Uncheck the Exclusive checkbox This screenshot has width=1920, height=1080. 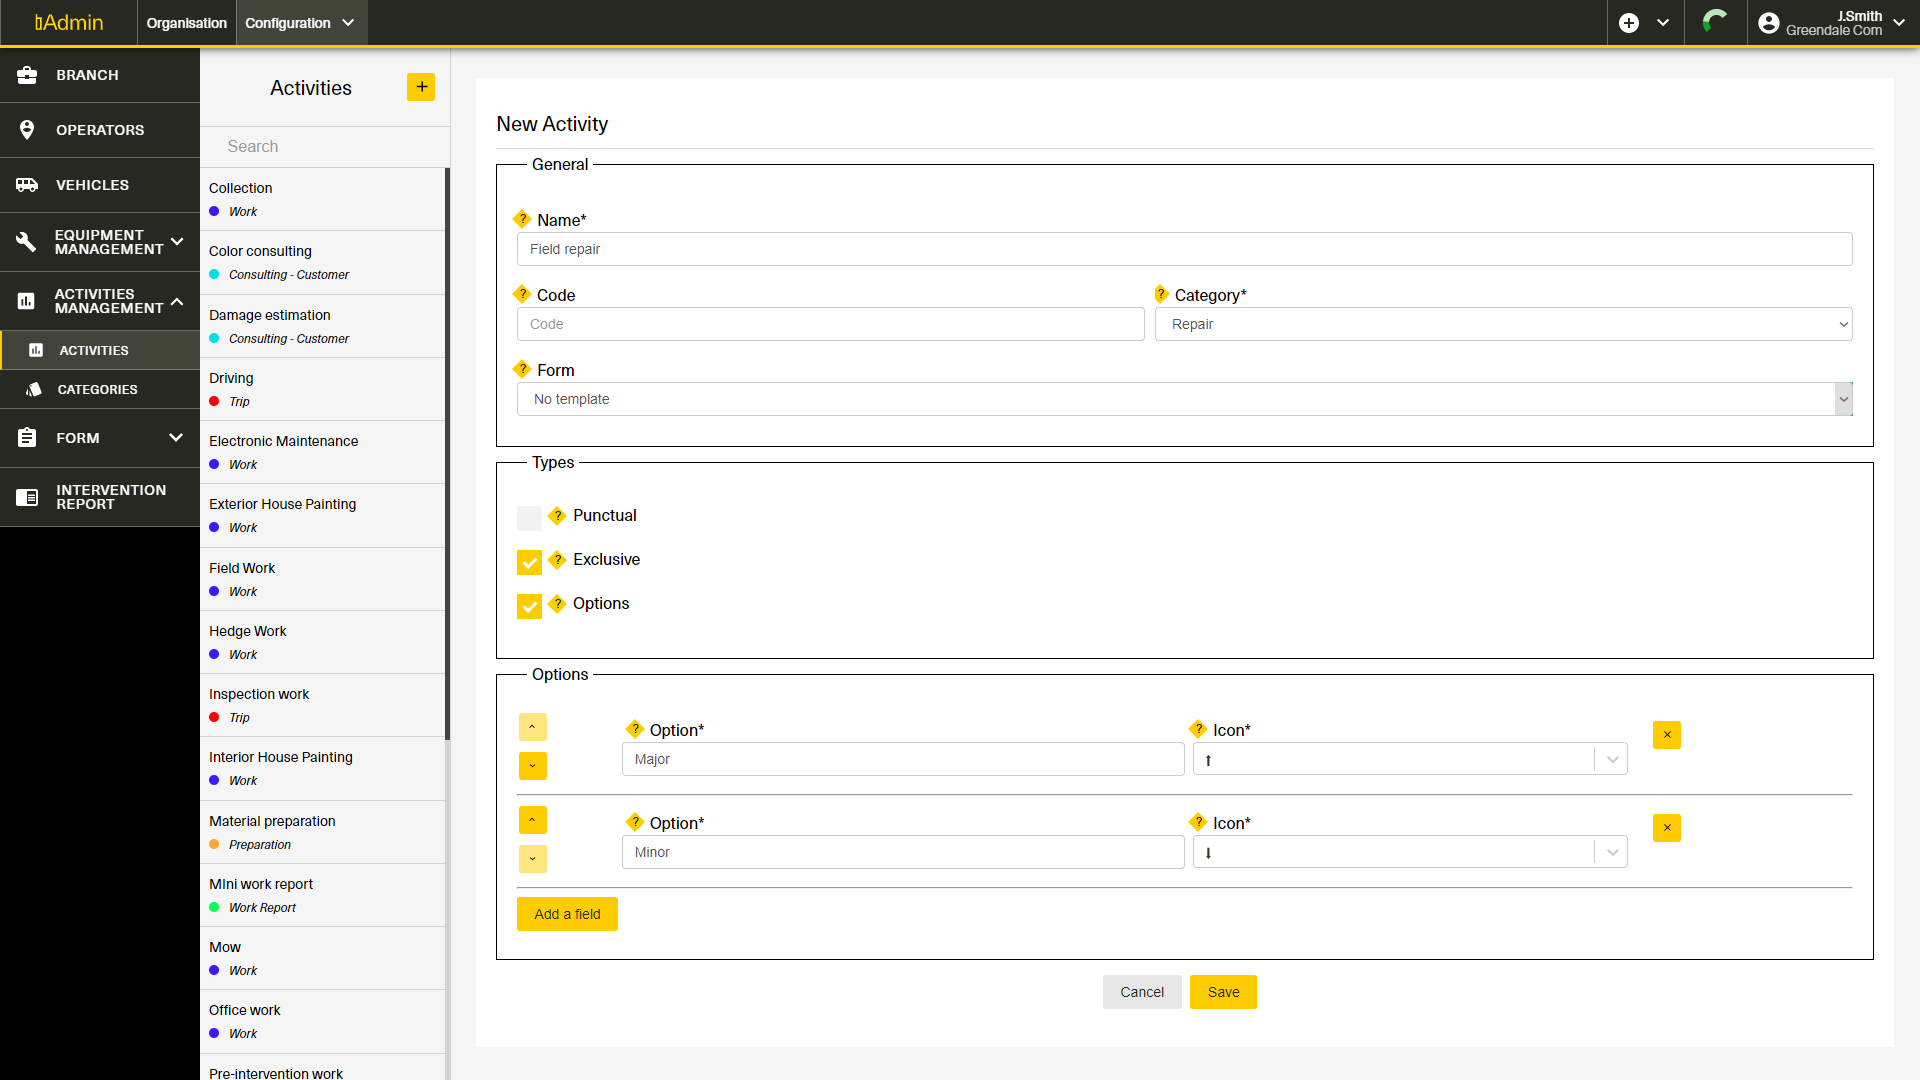tap(529, 562)
